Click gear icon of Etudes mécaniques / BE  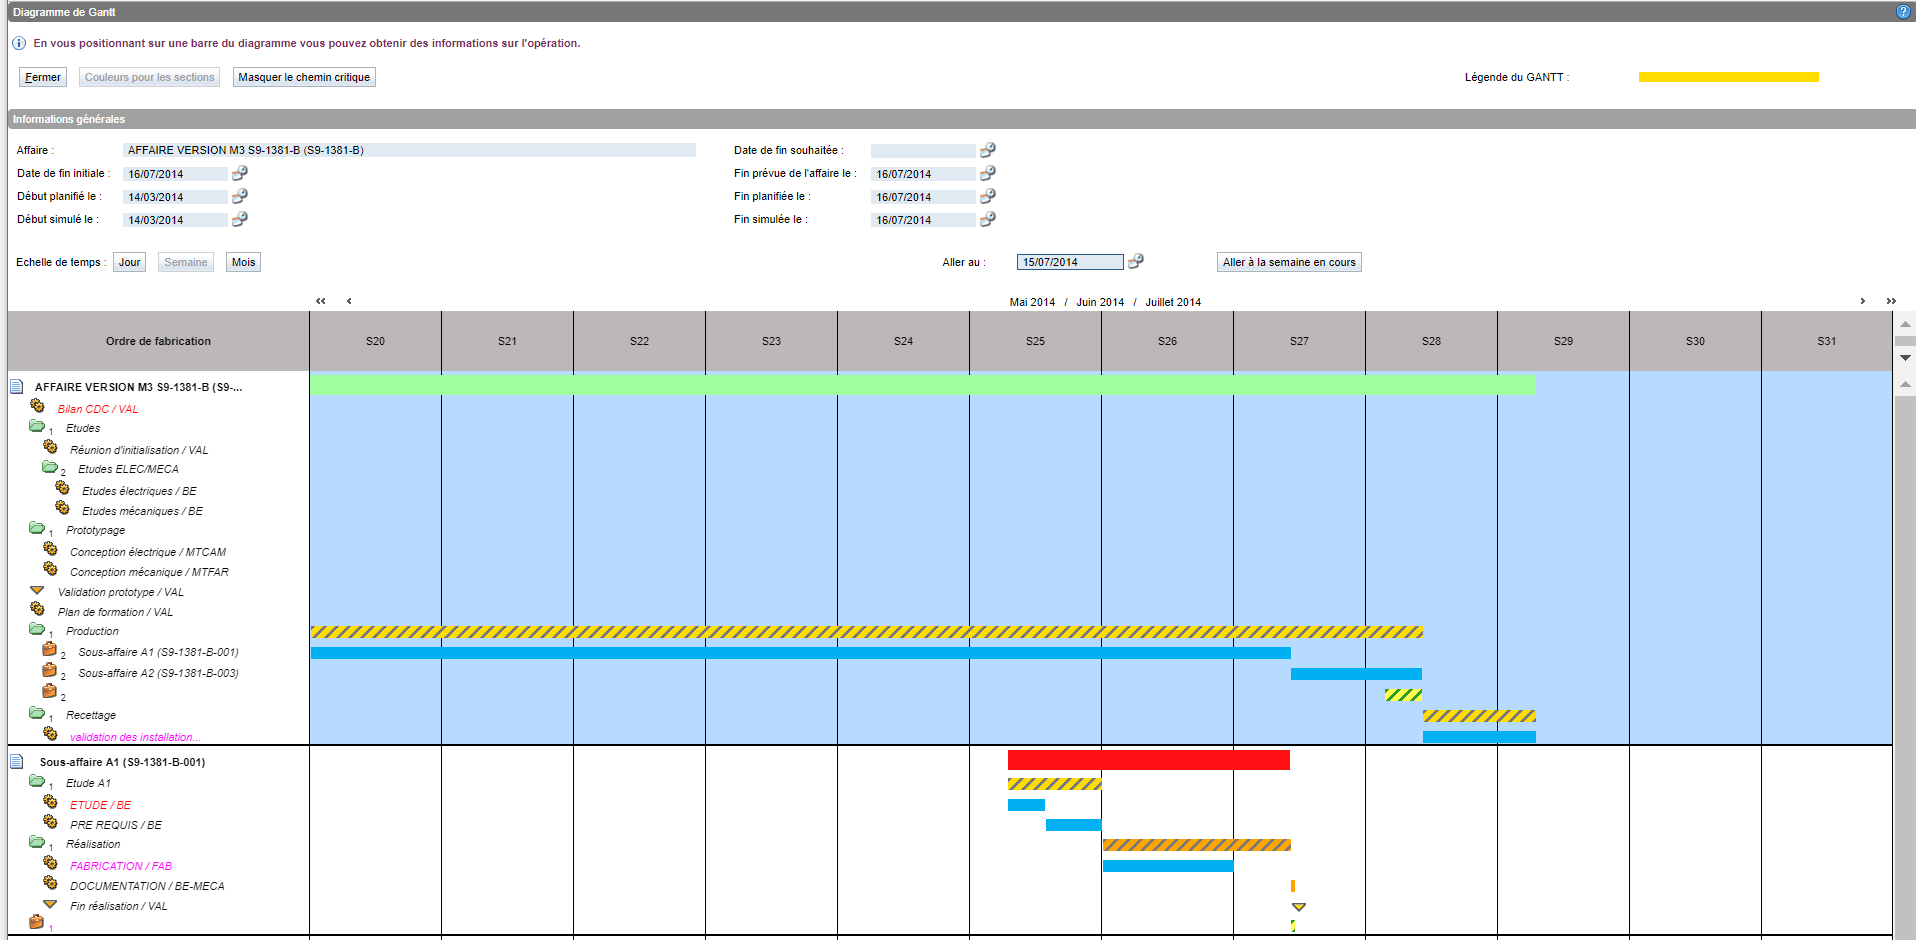[62, 508]
